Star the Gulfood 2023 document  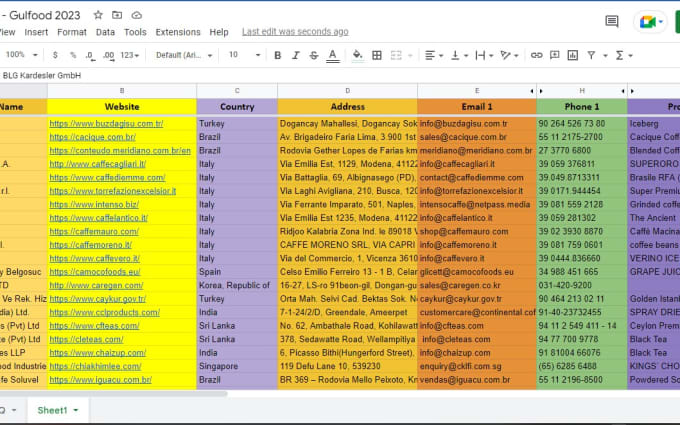[x=98, y=15]
